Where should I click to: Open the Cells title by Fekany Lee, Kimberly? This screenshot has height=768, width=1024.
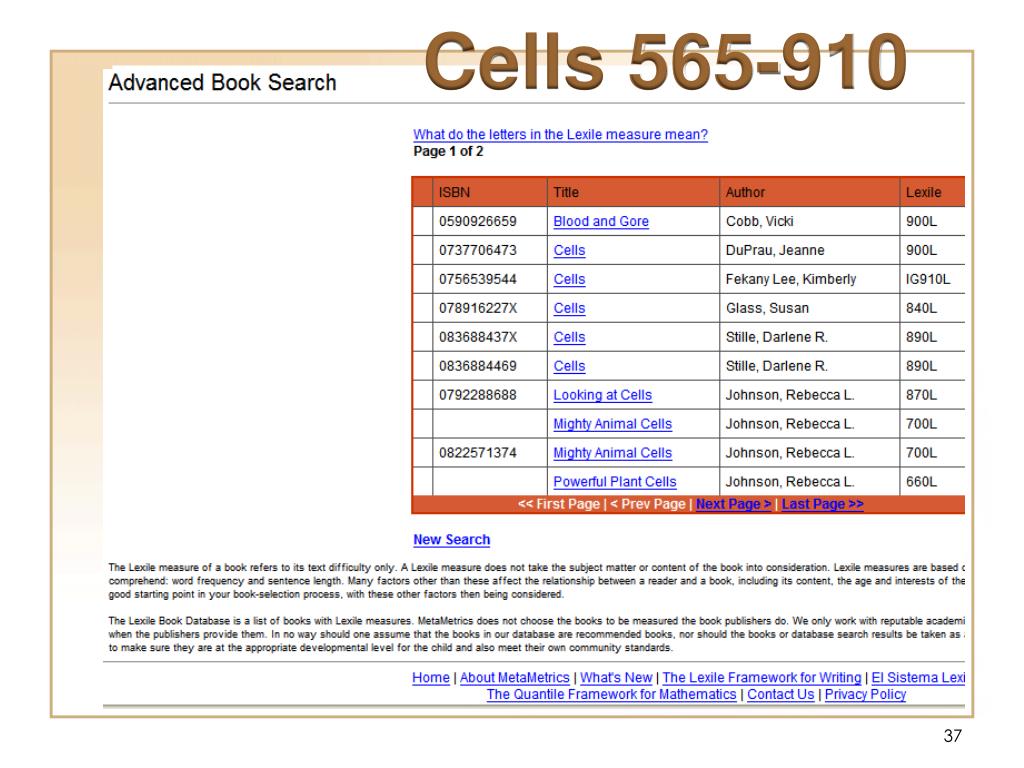tap(569, 279)
